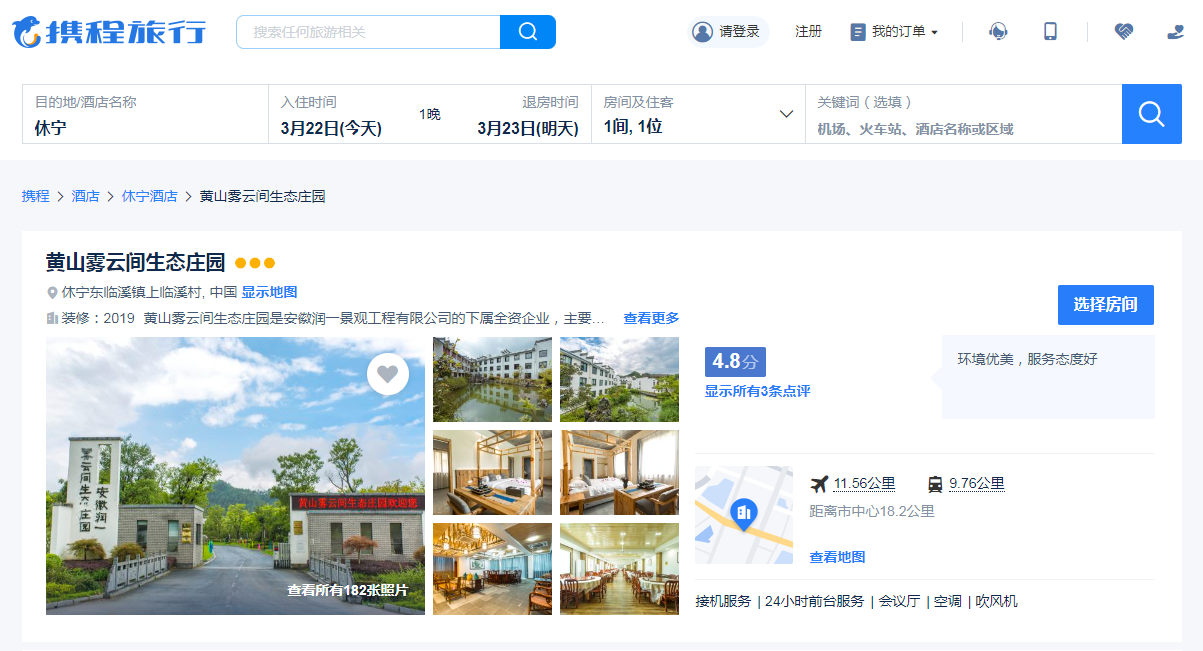Click 距离市中心18.2公里 text
This screenshot has height=651, width=1203.
click(872, 511)
